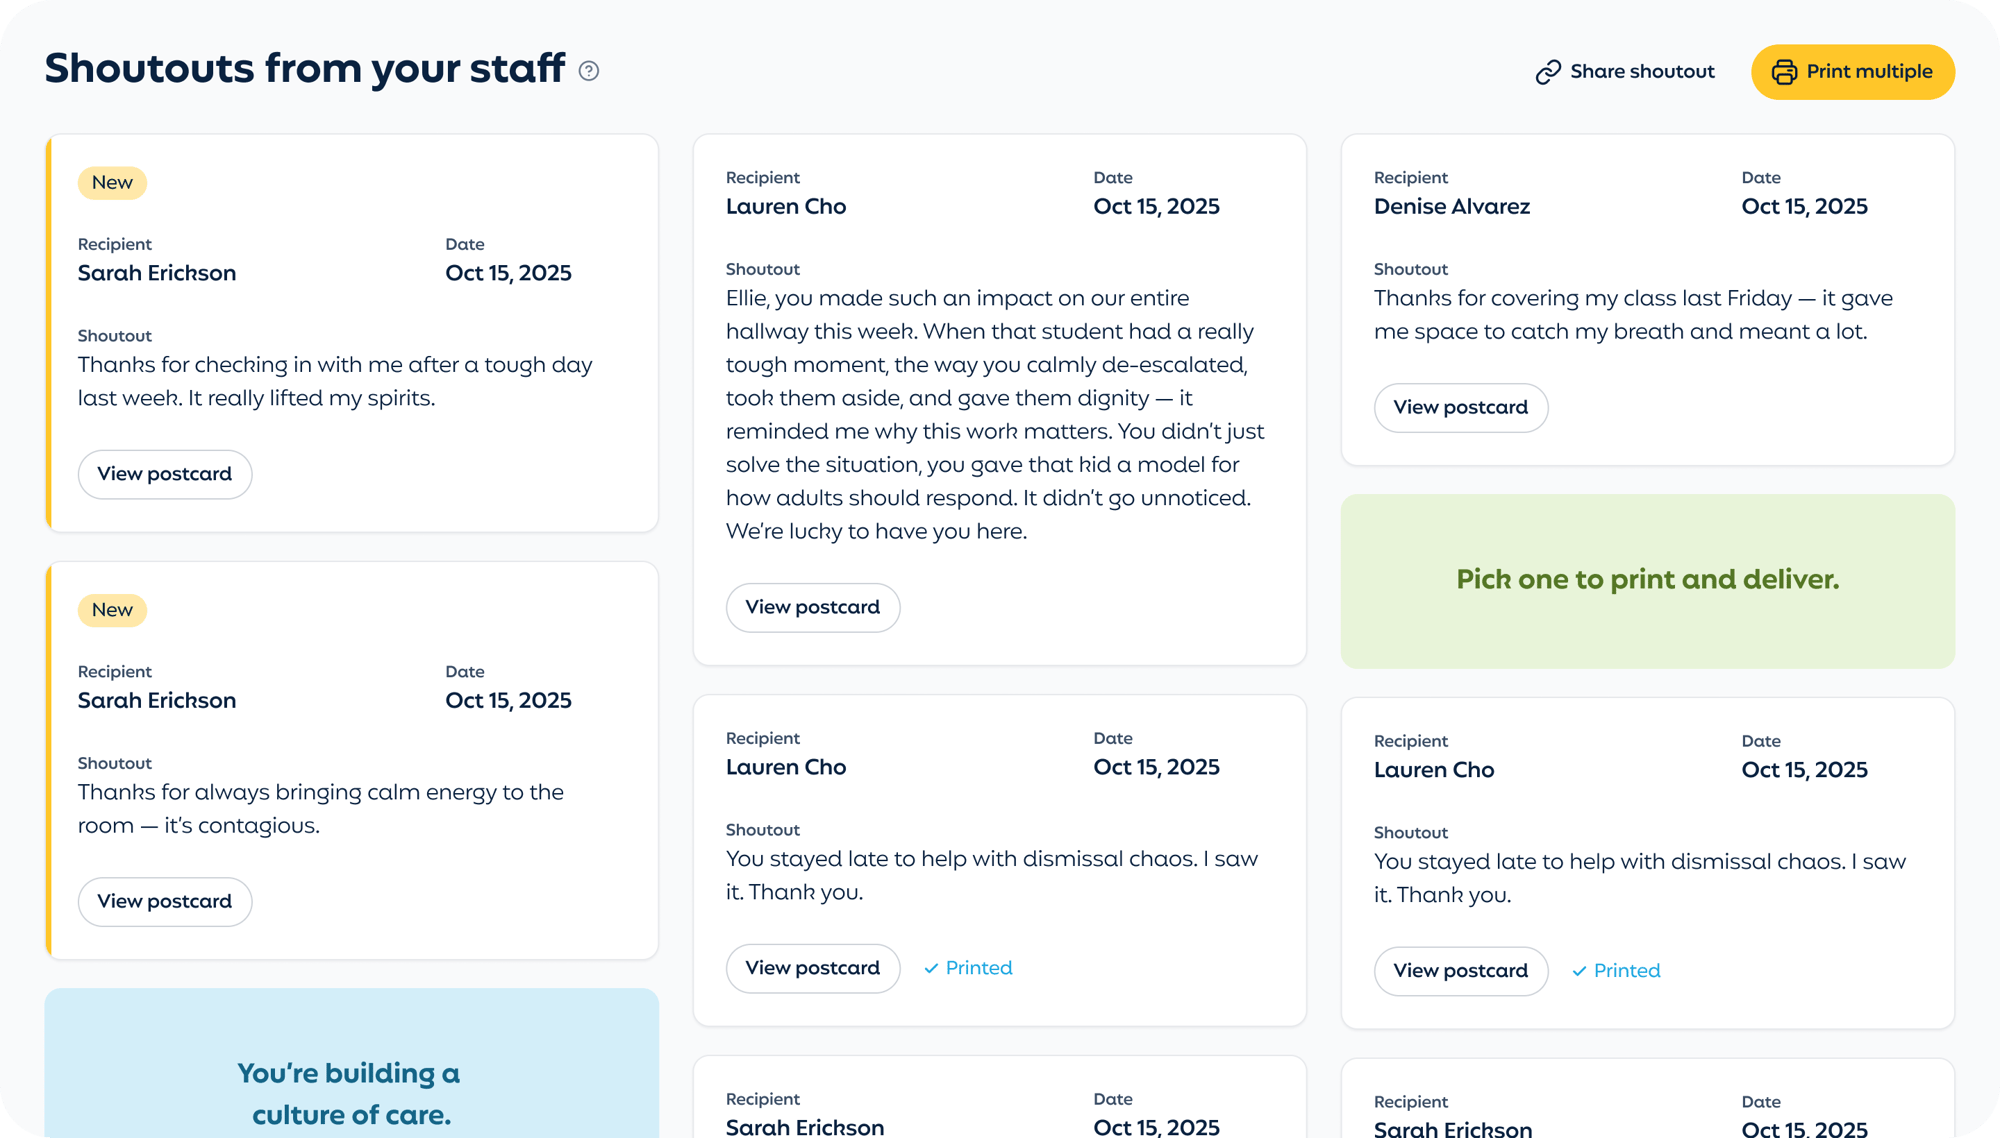Click the Printed checkmark in right column card
Viewport: 2000px width, 1138px height.
pyautogui.click(x=1579, y=971)
